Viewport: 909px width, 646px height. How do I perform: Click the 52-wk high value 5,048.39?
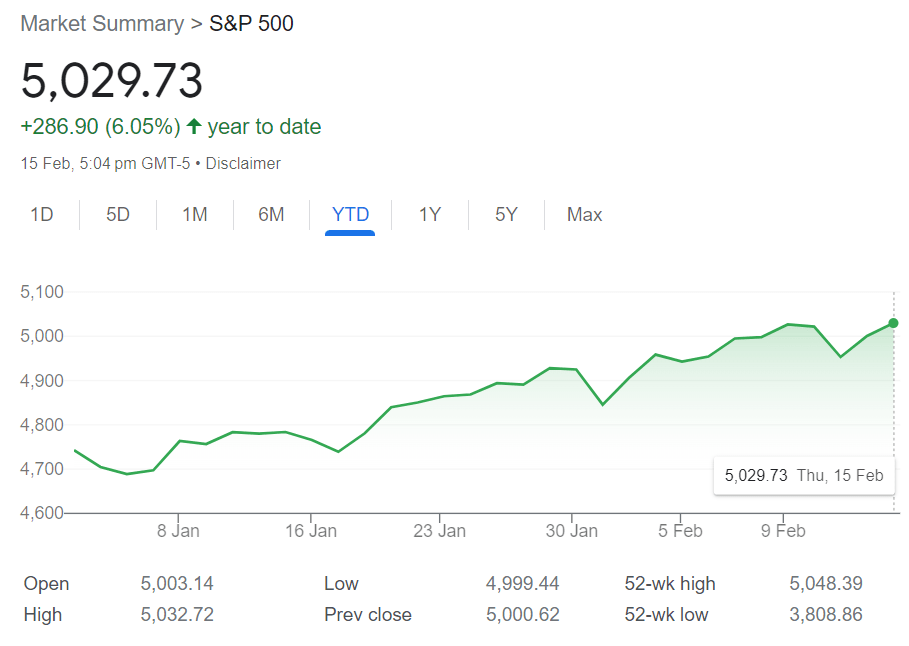tap(825, 583)
